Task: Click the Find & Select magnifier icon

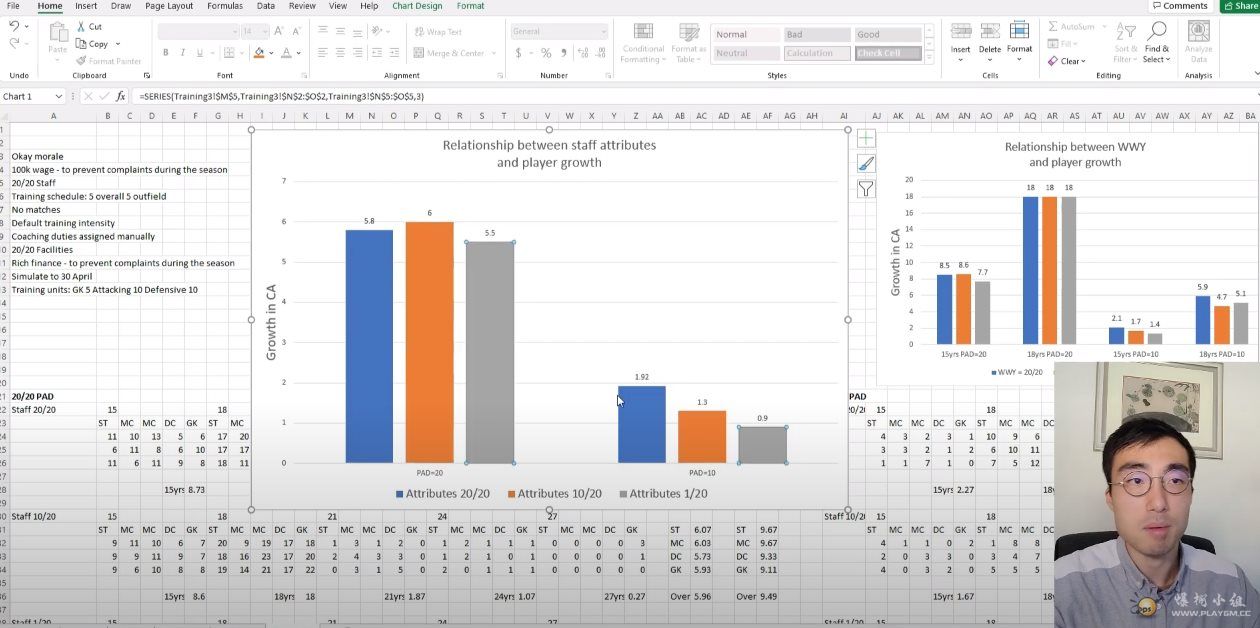Action: coord(1157,31)
